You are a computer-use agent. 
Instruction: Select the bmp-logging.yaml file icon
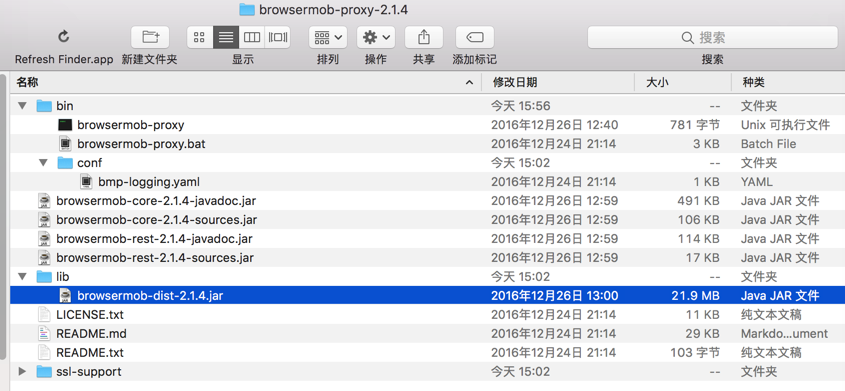pyautogui.click(x=86, y=181)
